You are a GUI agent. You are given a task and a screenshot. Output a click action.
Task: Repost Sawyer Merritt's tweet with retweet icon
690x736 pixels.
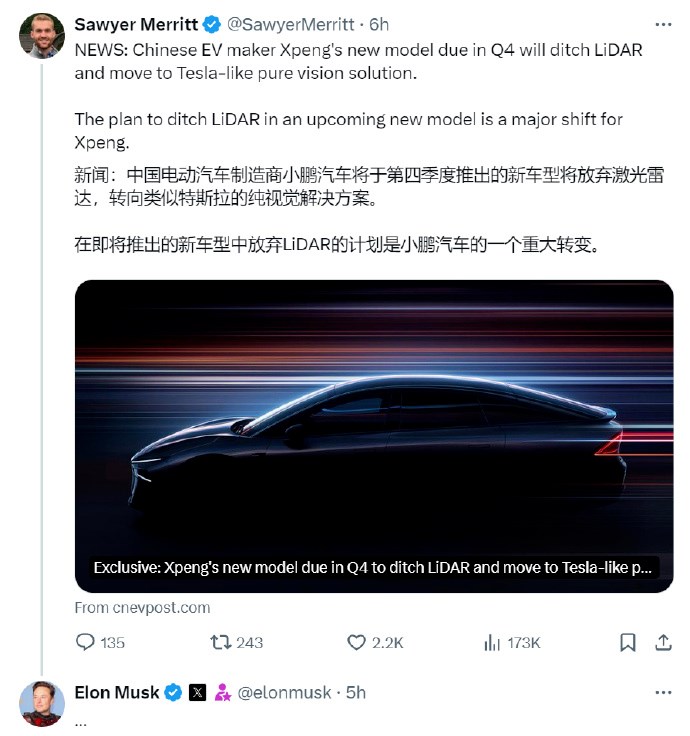point(220,642)
